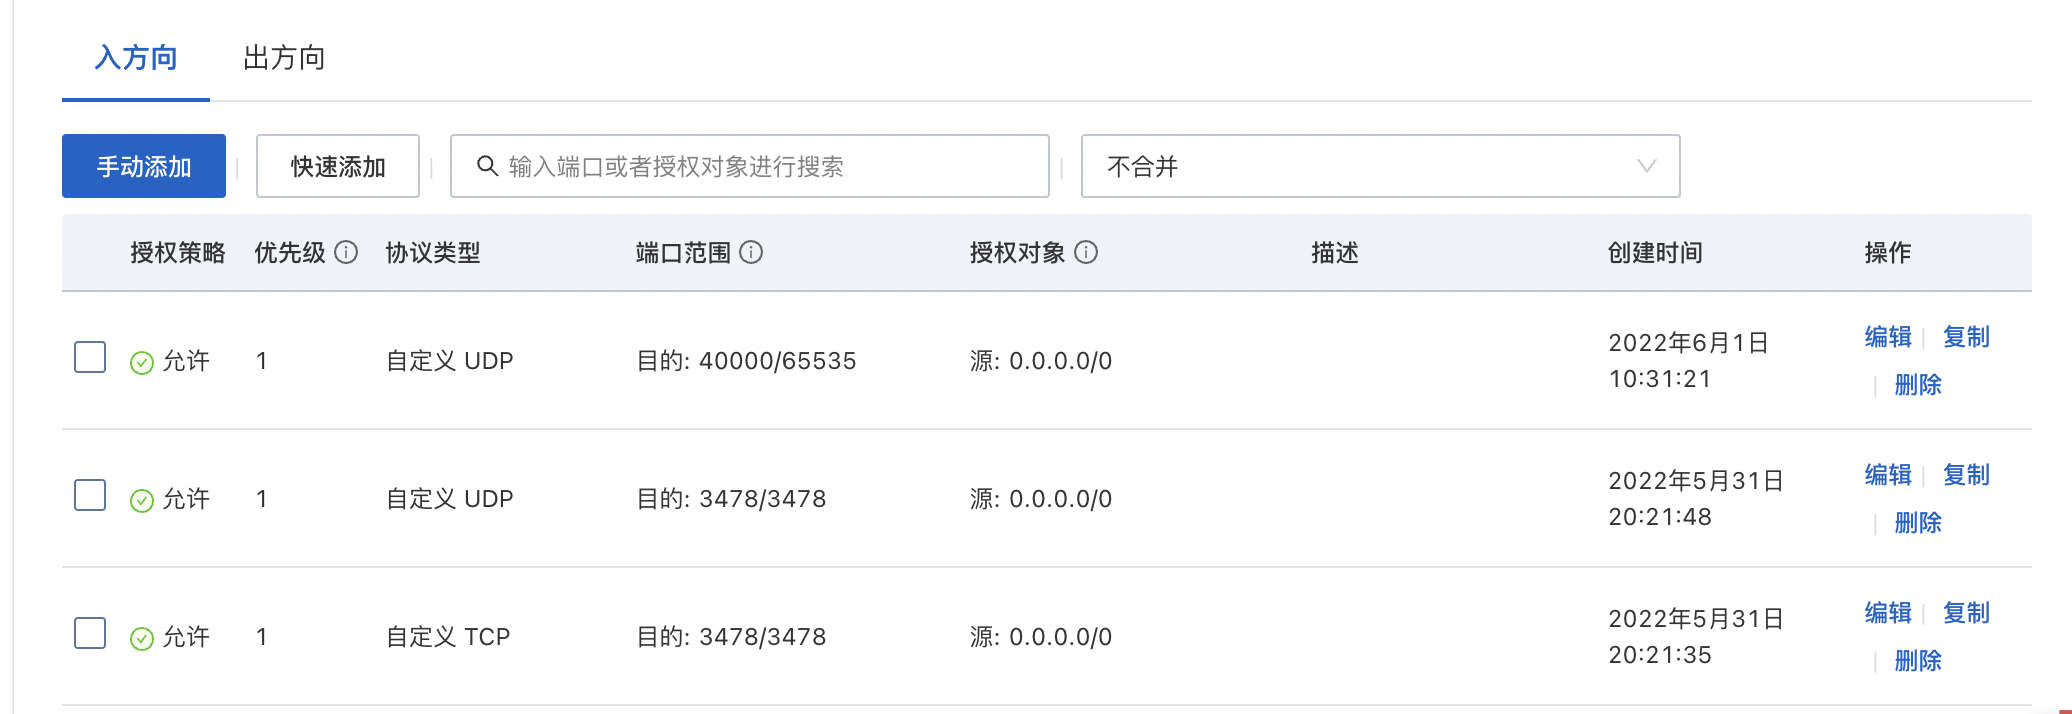Click green allow icon on TCP 3478 rule
2072x714 pixels.
click(142, 638)
